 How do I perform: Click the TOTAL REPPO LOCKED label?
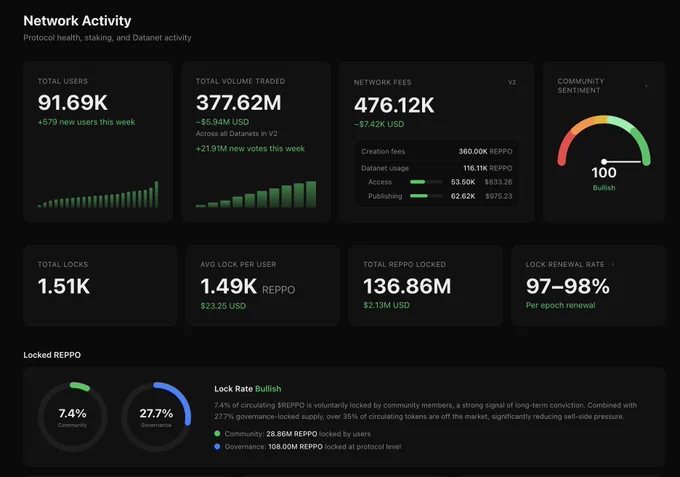click(404, 264)
